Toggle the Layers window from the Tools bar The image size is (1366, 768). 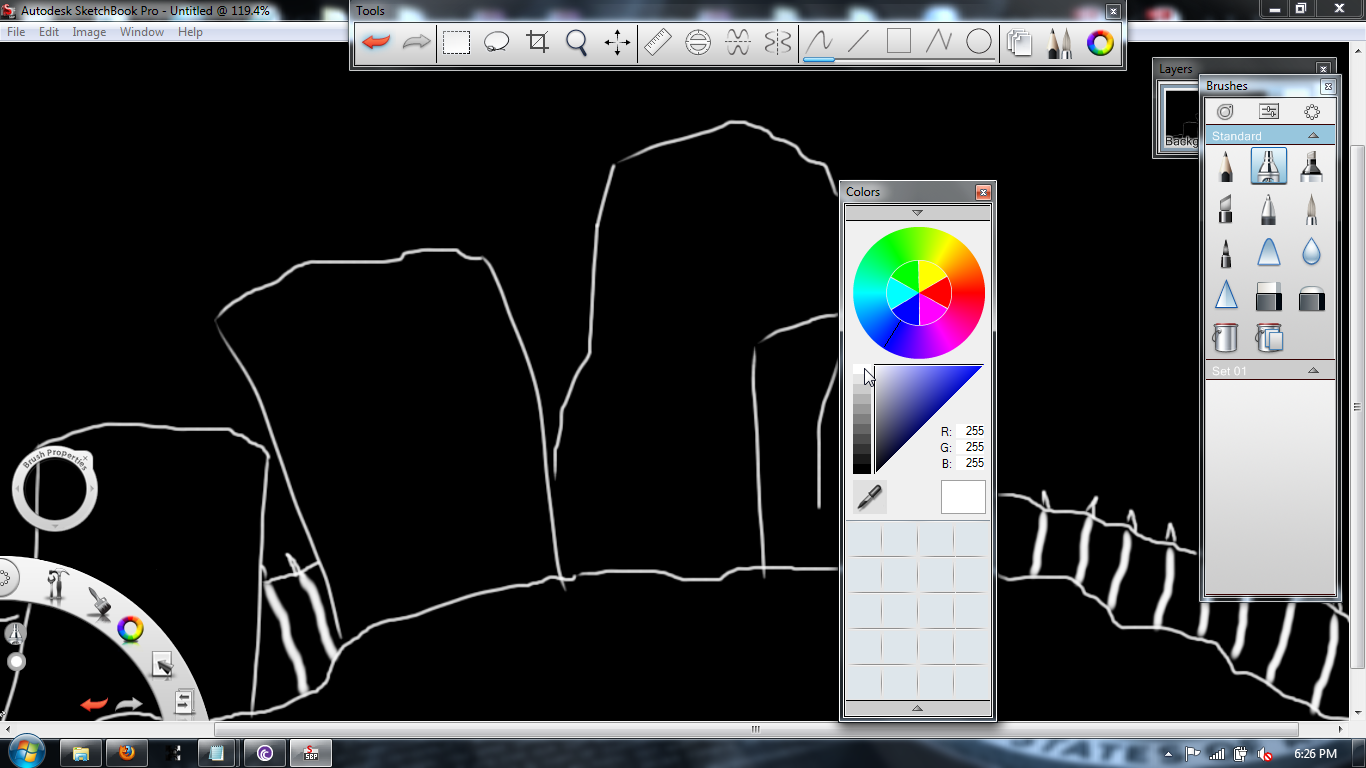(1020, 42)
